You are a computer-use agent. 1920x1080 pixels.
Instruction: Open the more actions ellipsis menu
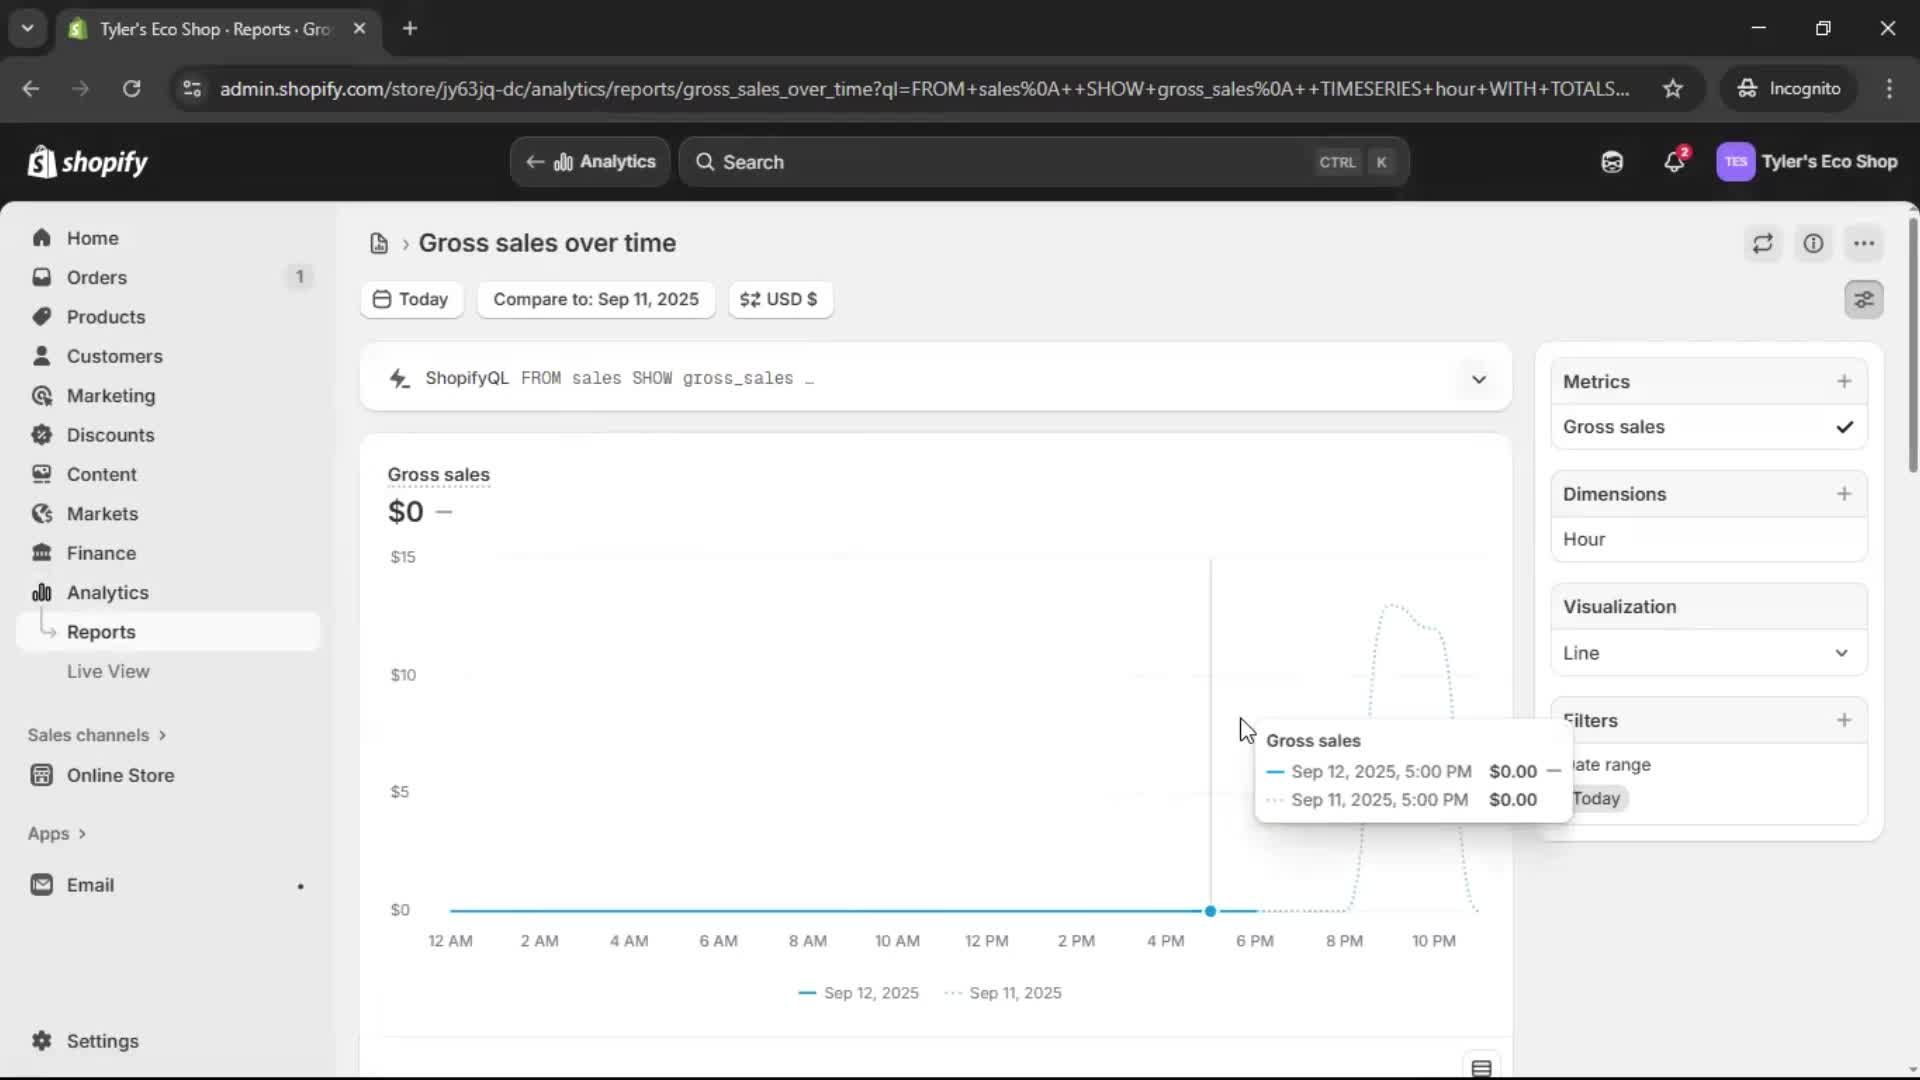pos(1864,243)
